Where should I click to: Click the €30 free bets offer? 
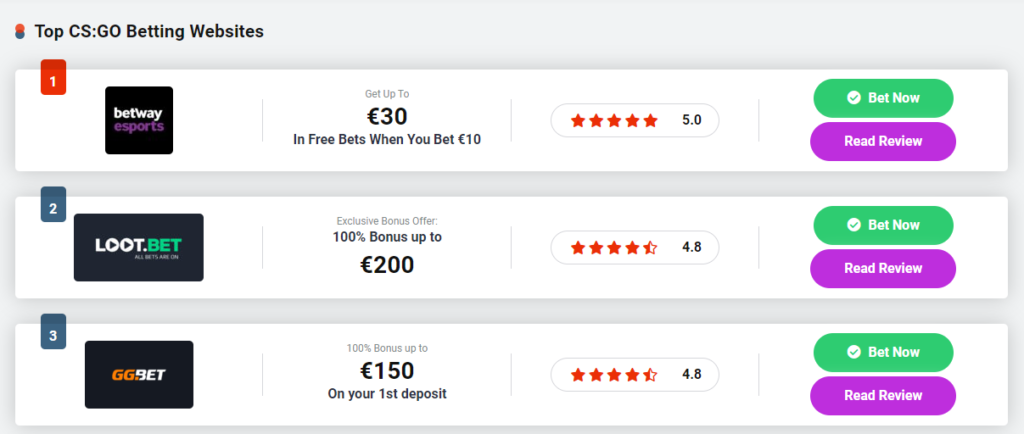click(387, 118)
